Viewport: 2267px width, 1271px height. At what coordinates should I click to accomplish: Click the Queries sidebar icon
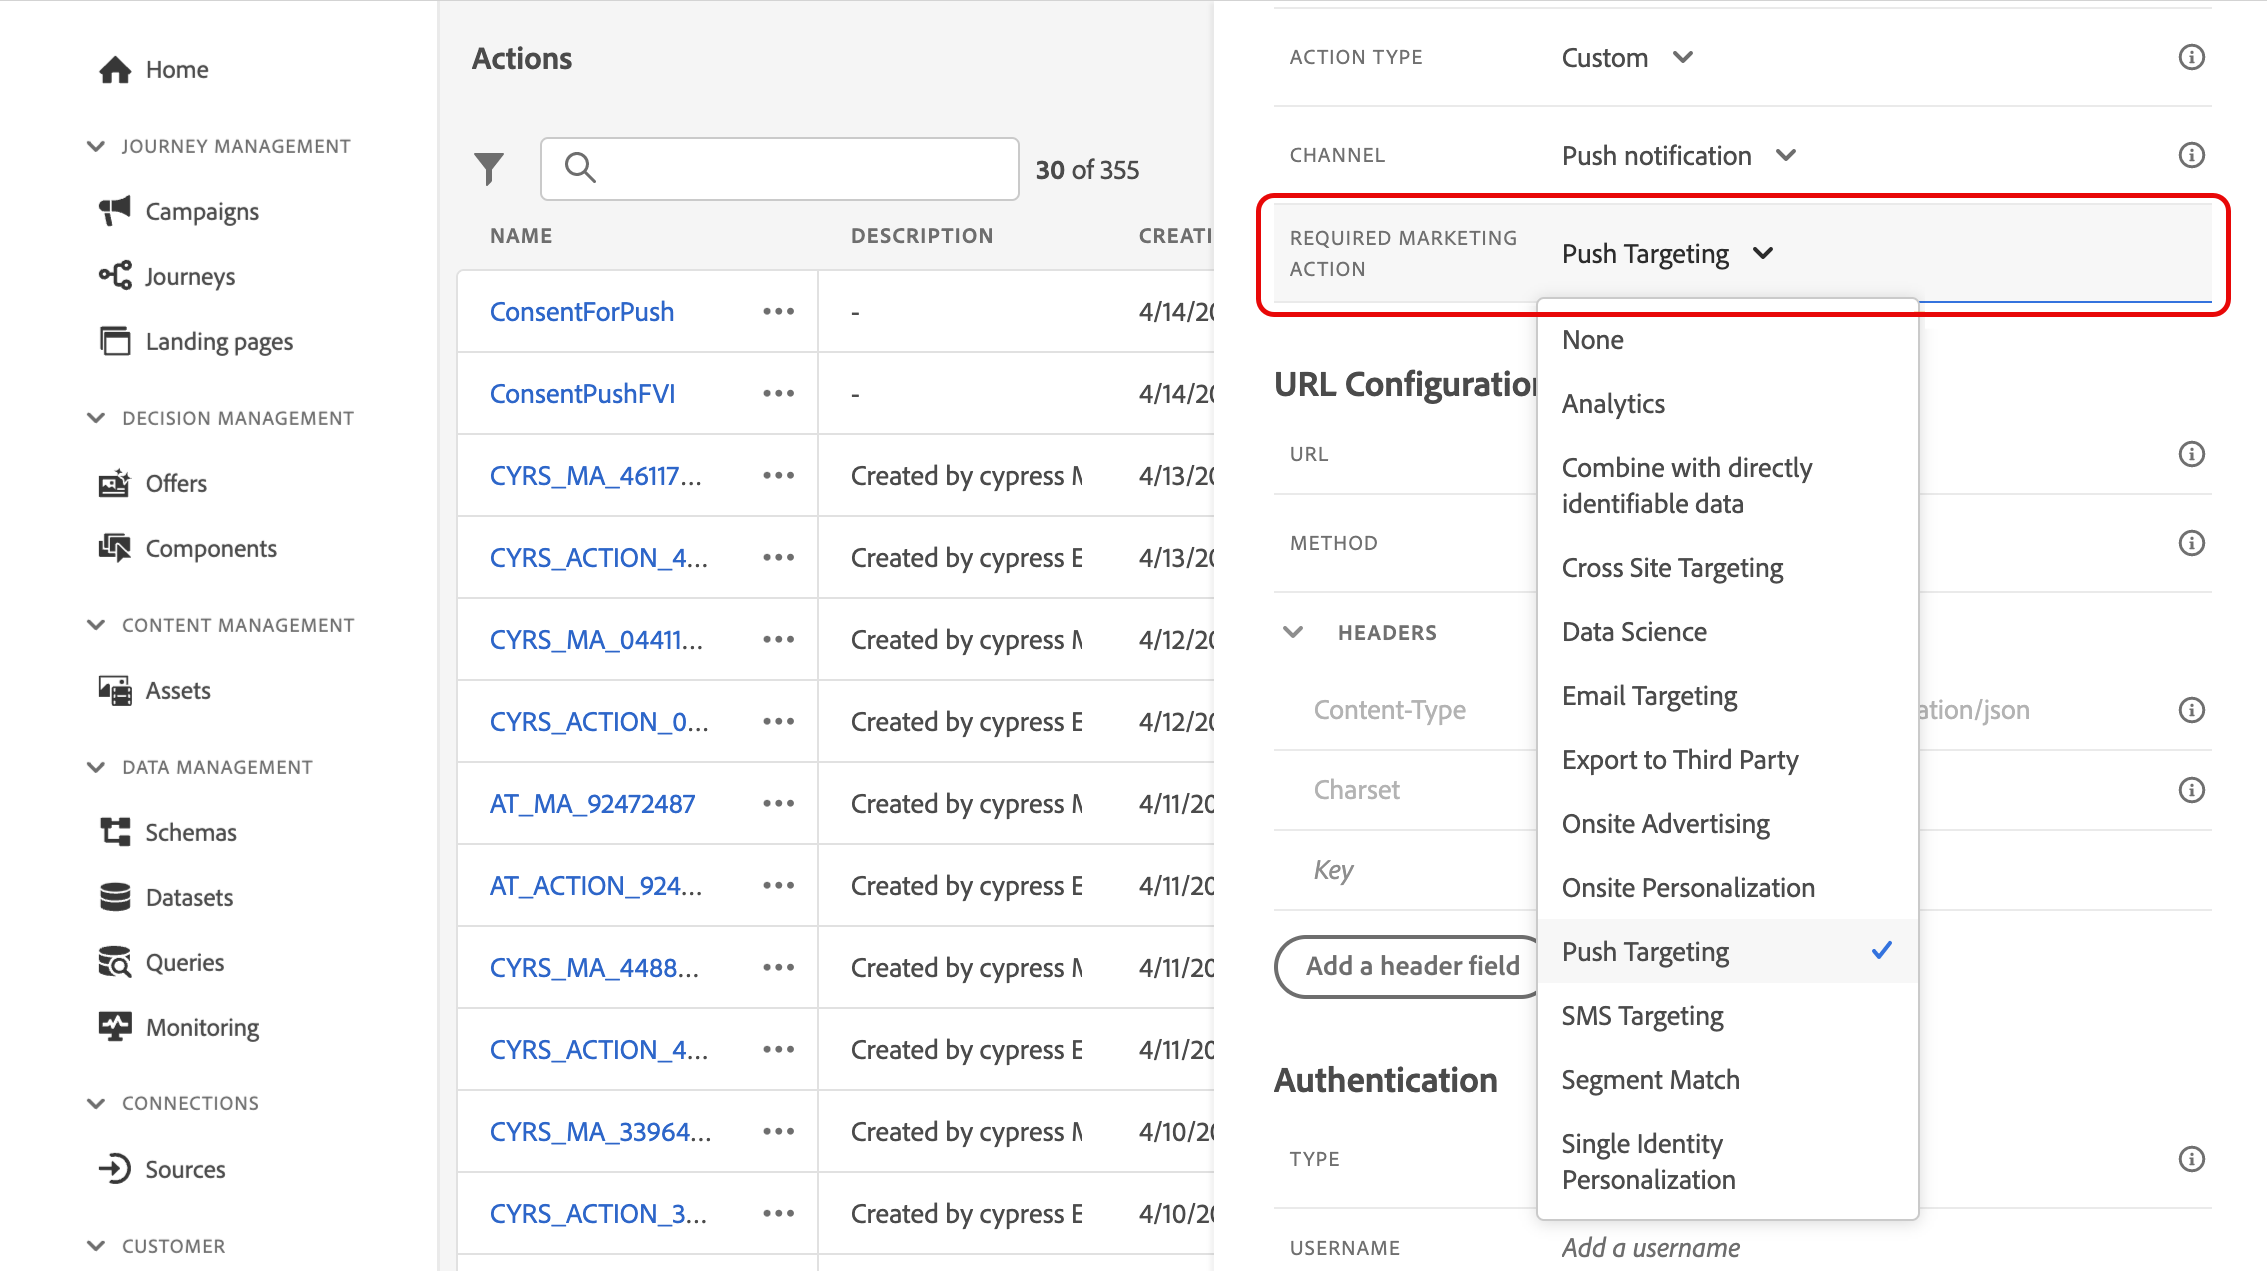(115, 962)
